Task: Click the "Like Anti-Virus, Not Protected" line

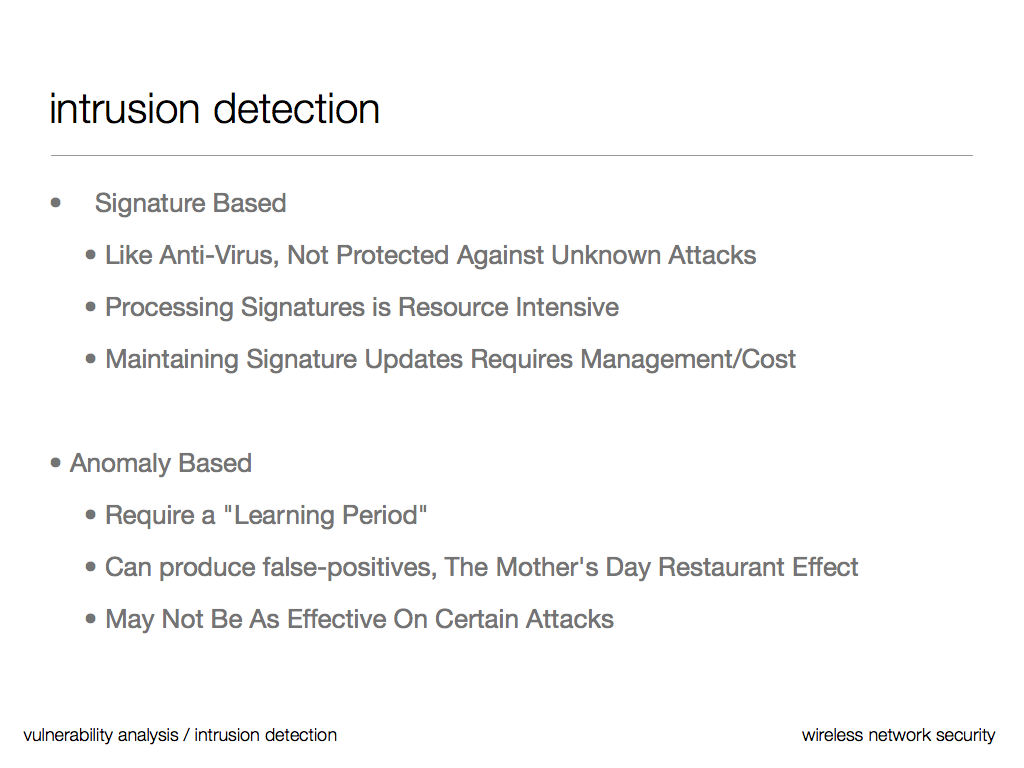Action: [x=430, y=256]
